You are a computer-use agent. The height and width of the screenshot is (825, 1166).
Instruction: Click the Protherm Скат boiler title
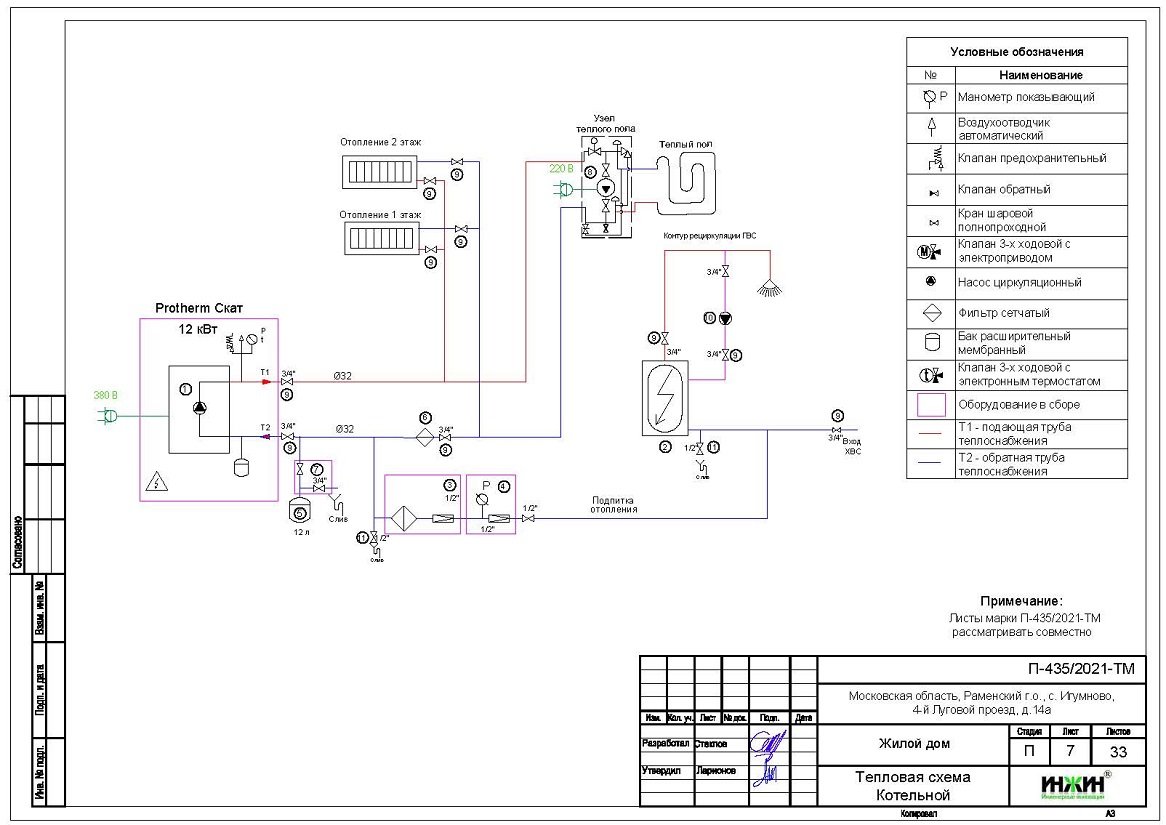(x=199, y=308)
